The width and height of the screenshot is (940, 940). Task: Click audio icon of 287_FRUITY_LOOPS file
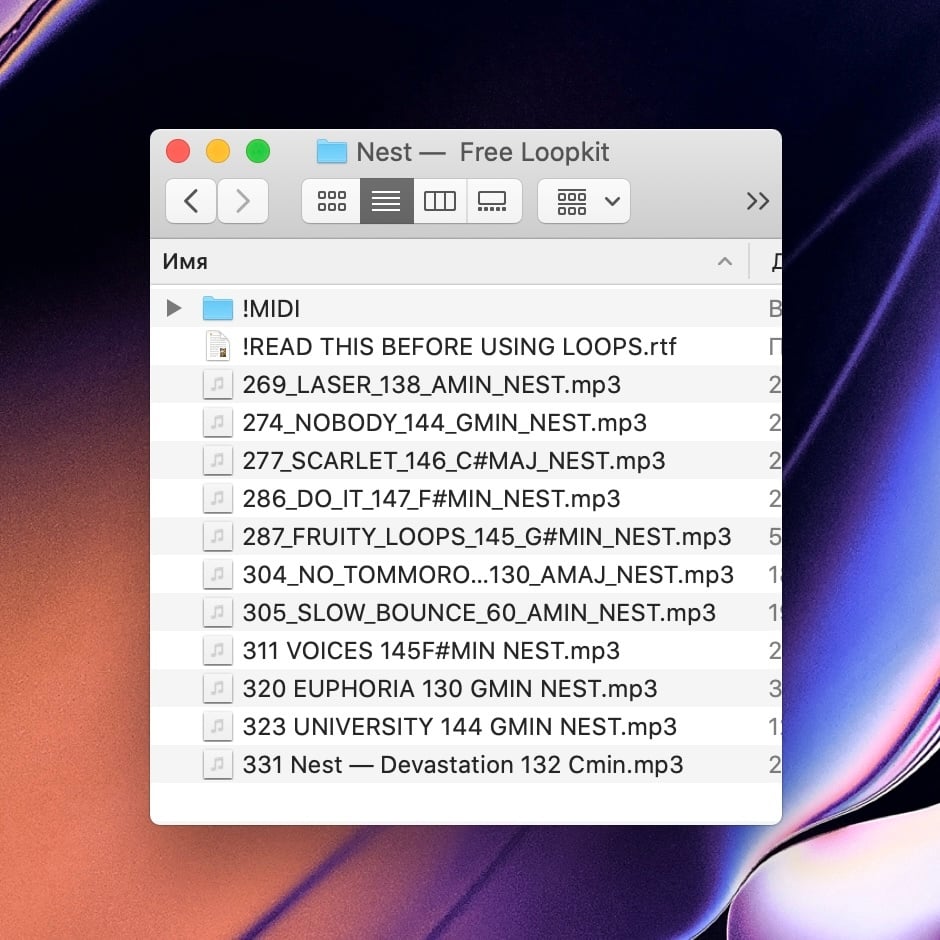pos(218,536)
